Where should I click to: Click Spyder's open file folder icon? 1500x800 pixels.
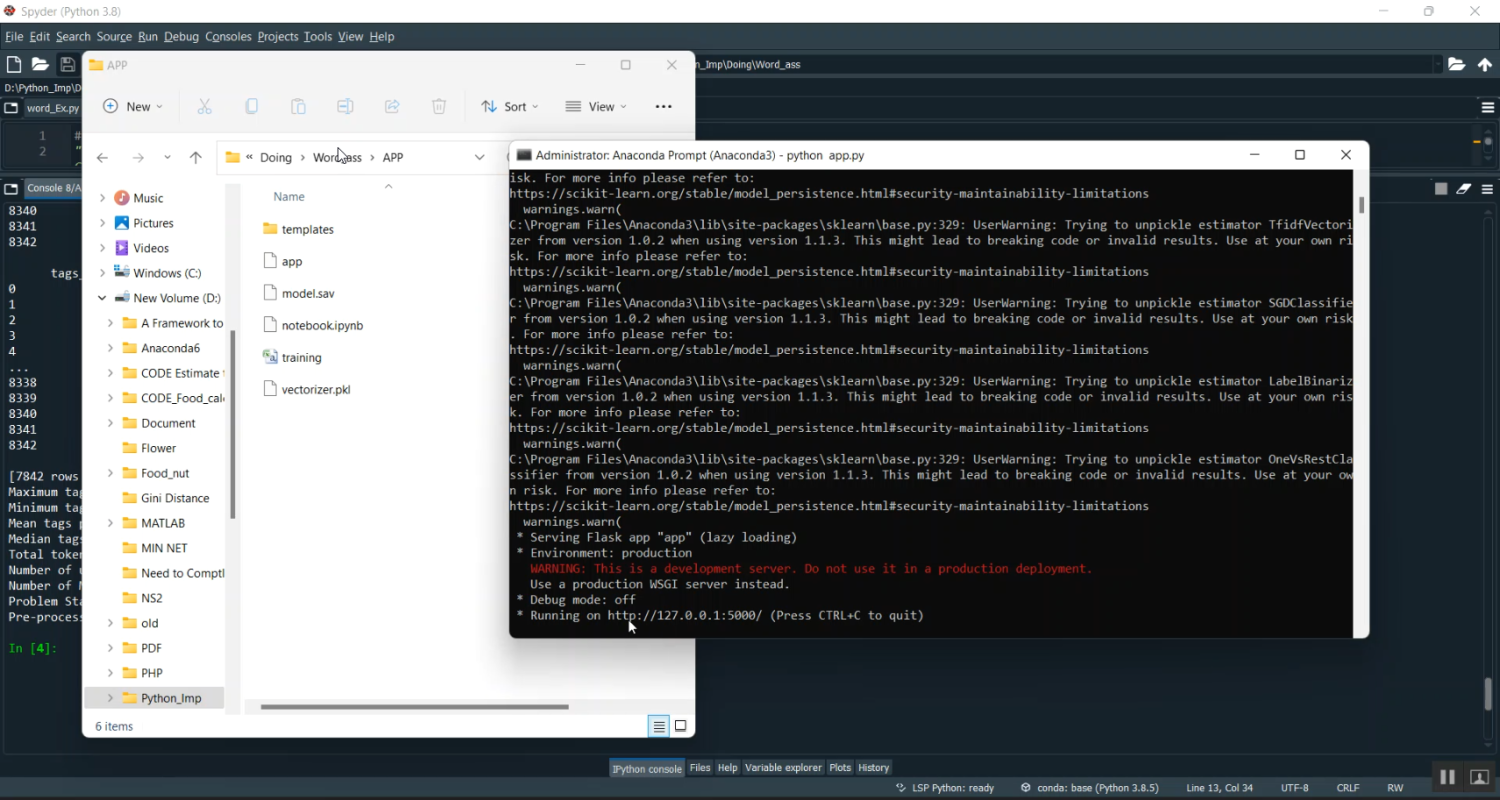coord(40,65)
